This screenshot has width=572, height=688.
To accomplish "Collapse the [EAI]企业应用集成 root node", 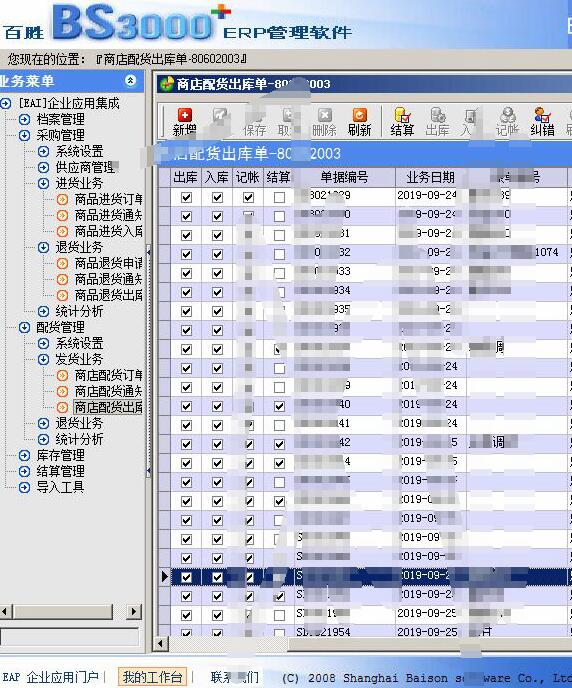I will click(5, 104).
